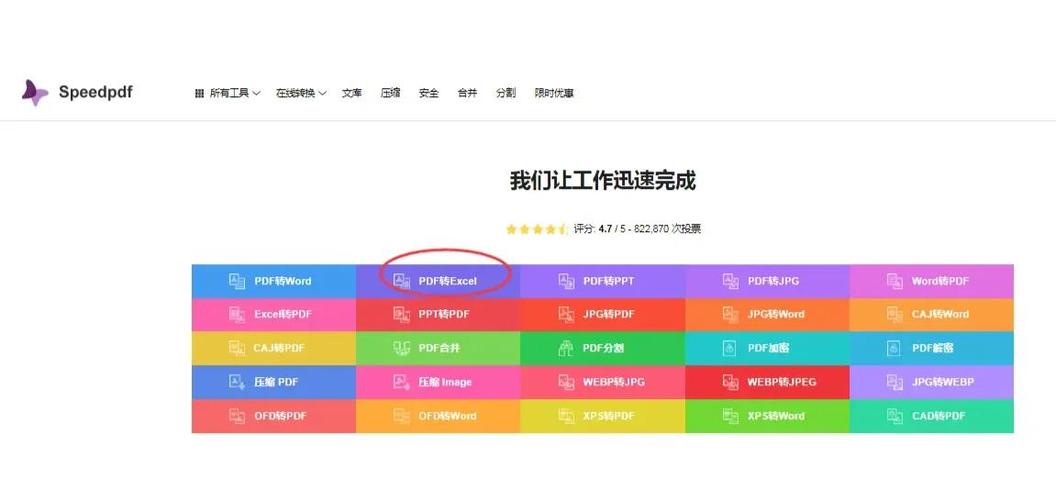Click the 压缩 Image tile icon

tap(401, 382)
